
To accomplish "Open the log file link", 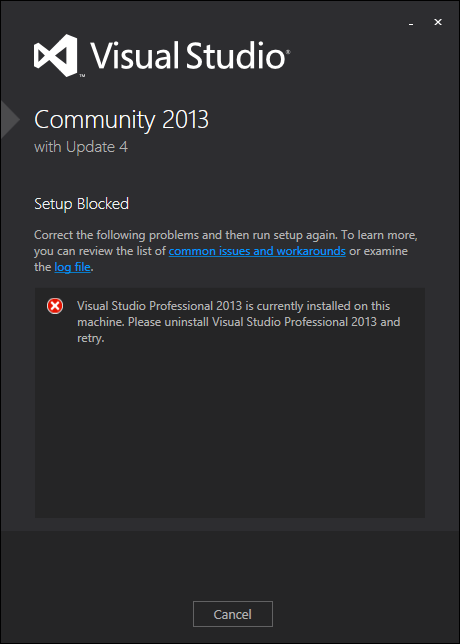I will click(x=72, y=267).
